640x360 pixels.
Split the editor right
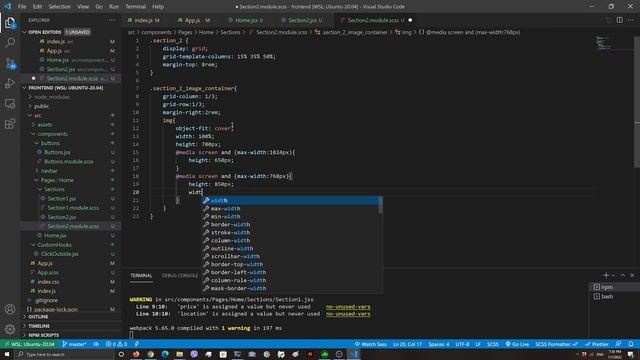(620, 20)
